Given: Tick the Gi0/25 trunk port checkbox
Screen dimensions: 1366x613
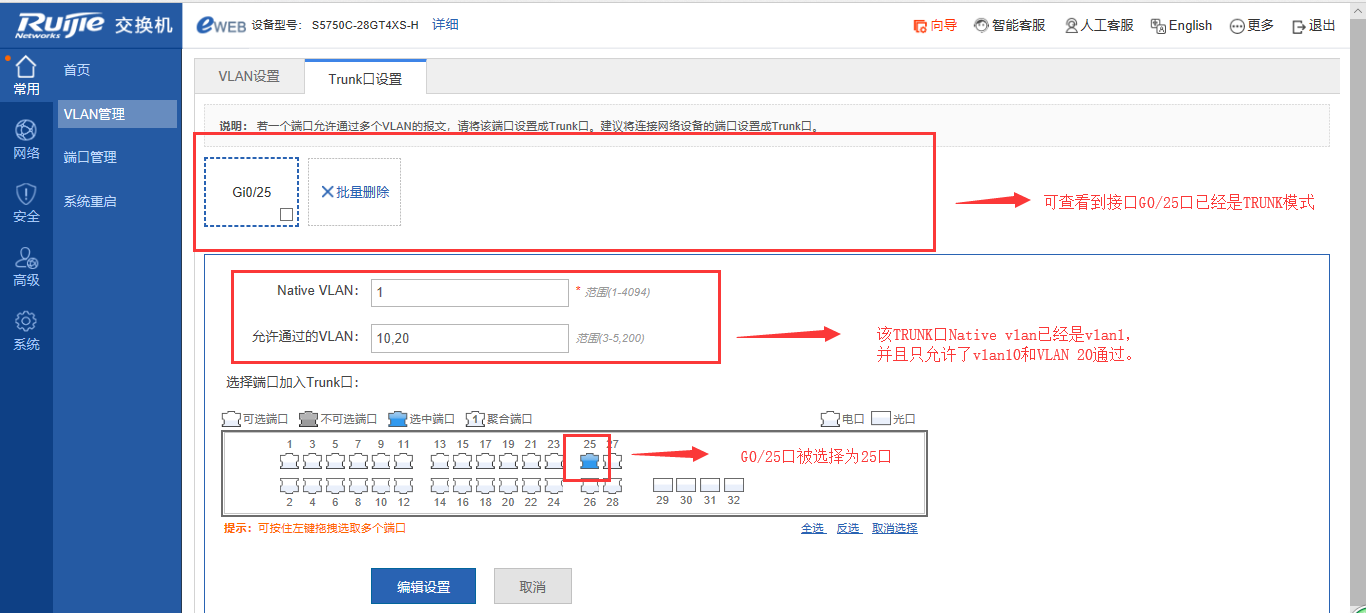Looking at the screenshot, I should (286, 214).
